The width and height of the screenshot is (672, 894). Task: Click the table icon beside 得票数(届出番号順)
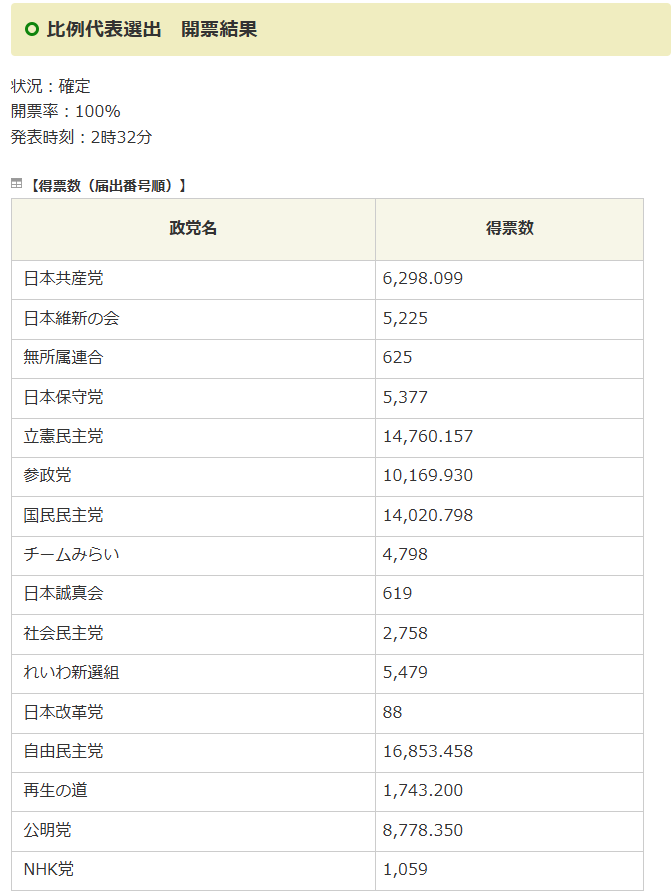[x=17, y=184]
